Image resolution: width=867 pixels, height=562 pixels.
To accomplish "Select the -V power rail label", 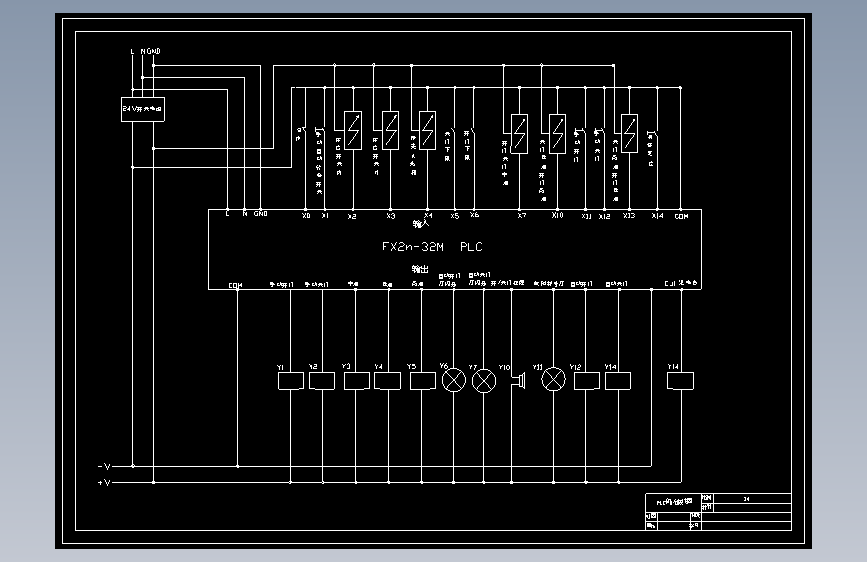I will click(x=104, y=466).
